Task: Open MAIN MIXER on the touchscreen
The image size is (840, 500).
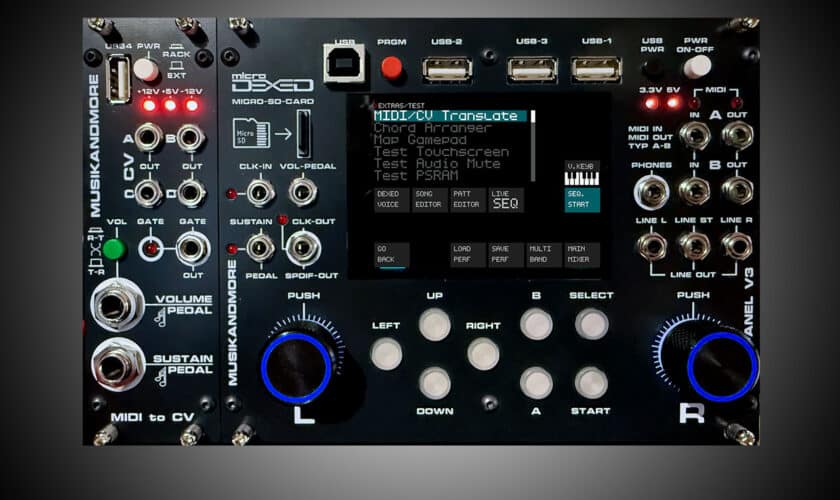Action: pyautogui.click(x=582, y=255)
